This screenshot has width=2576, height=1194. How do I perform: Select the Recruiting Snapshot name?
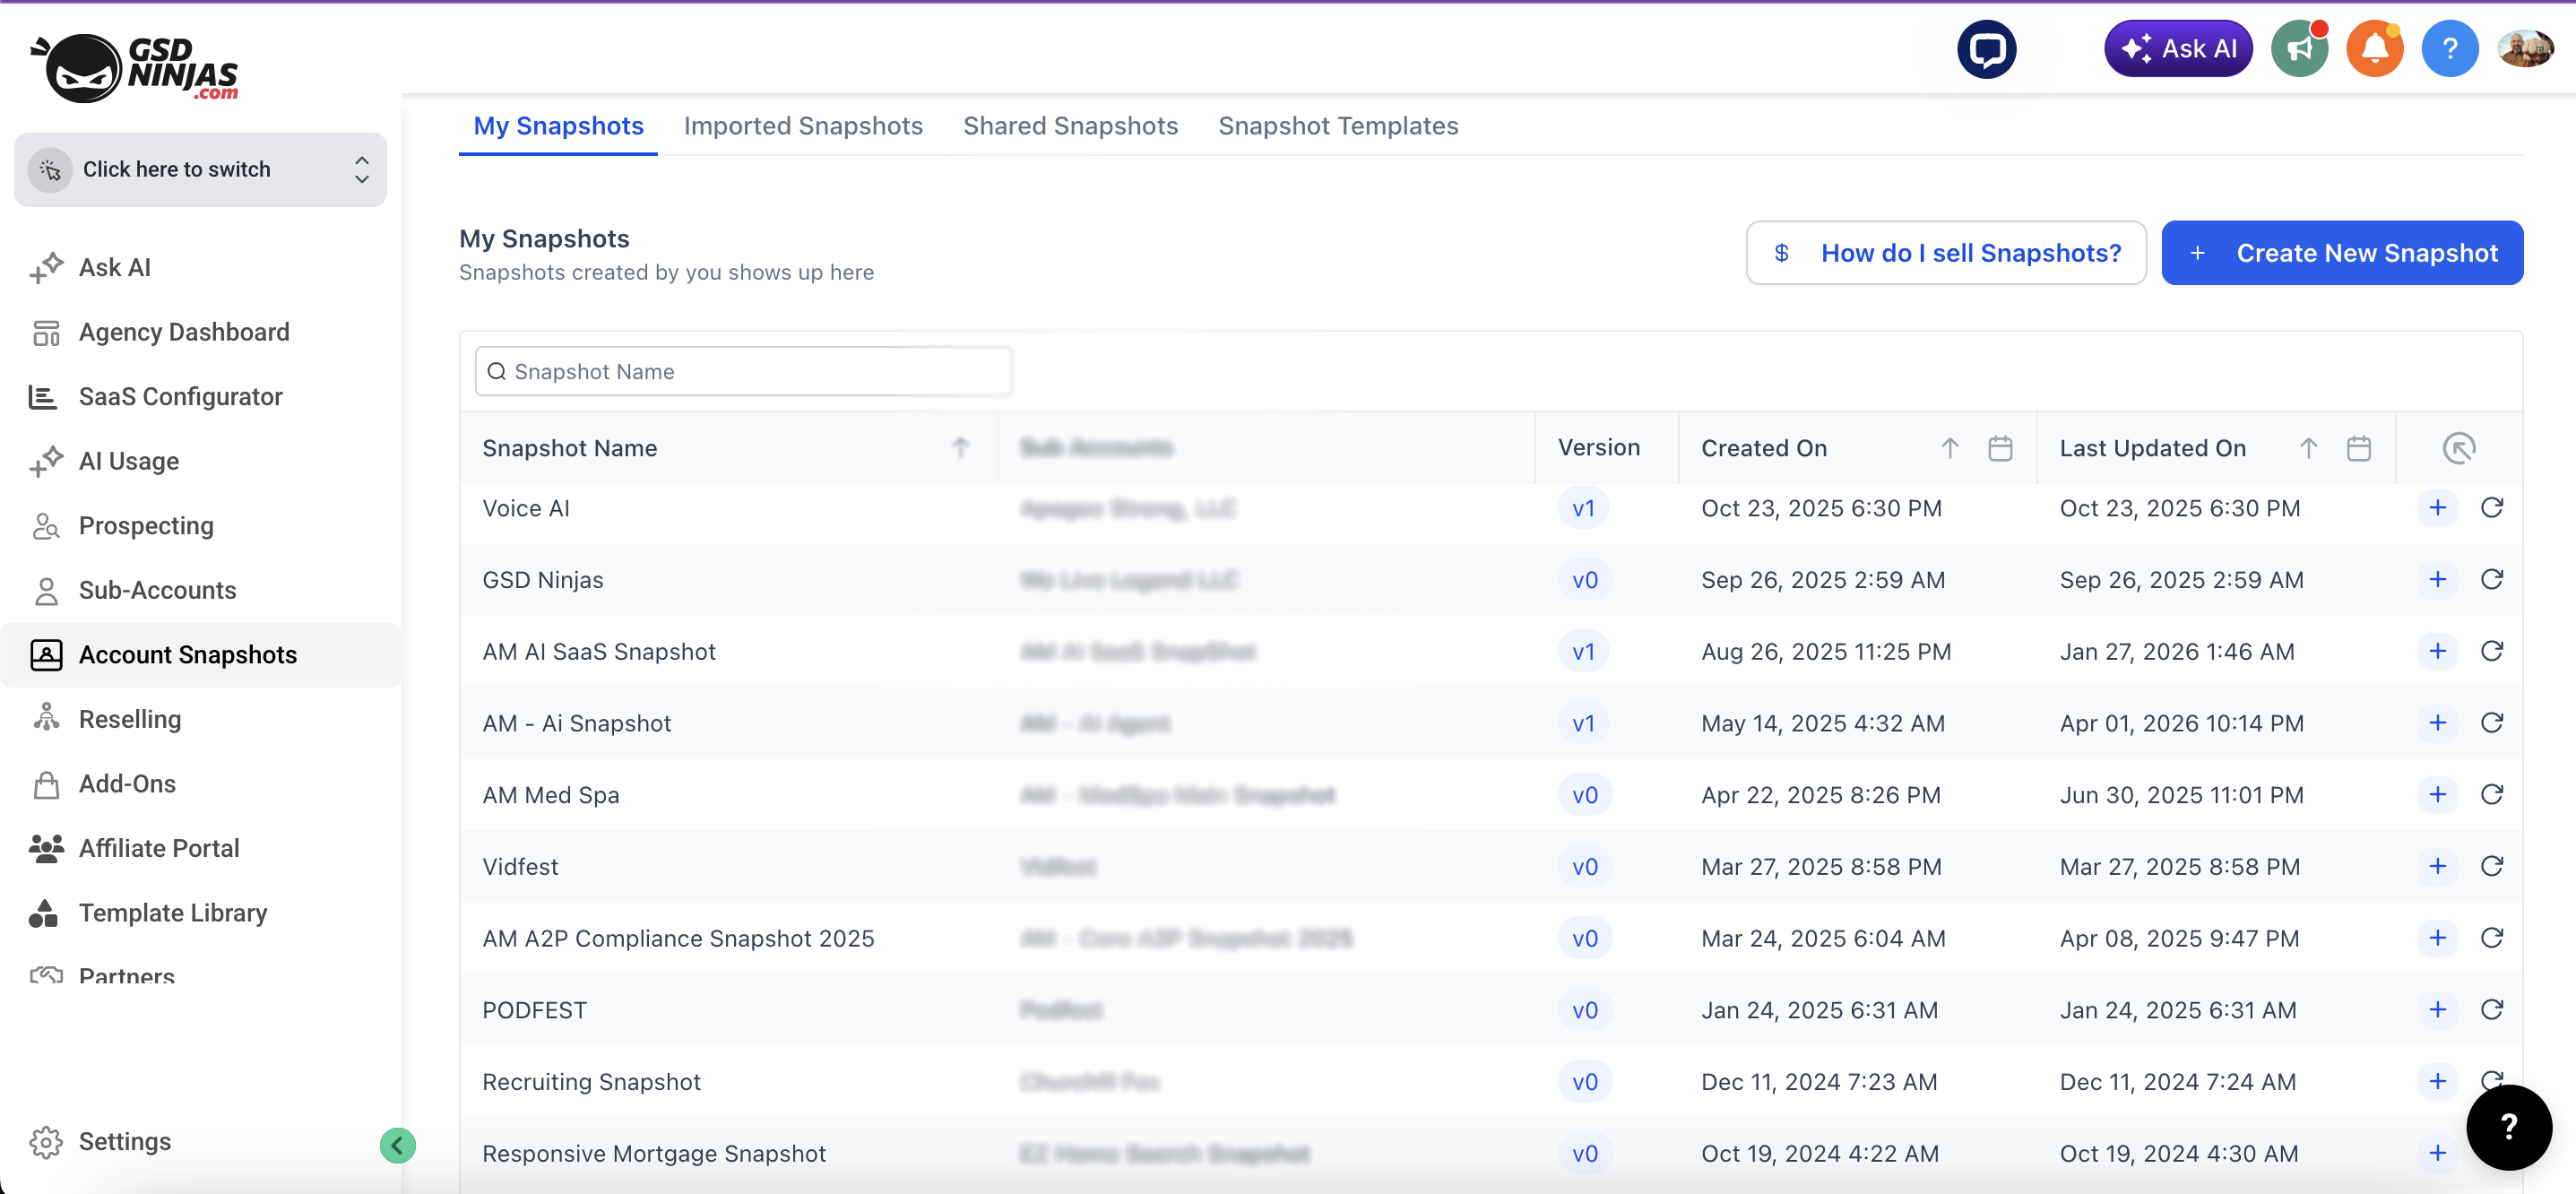click(591, 1082)
